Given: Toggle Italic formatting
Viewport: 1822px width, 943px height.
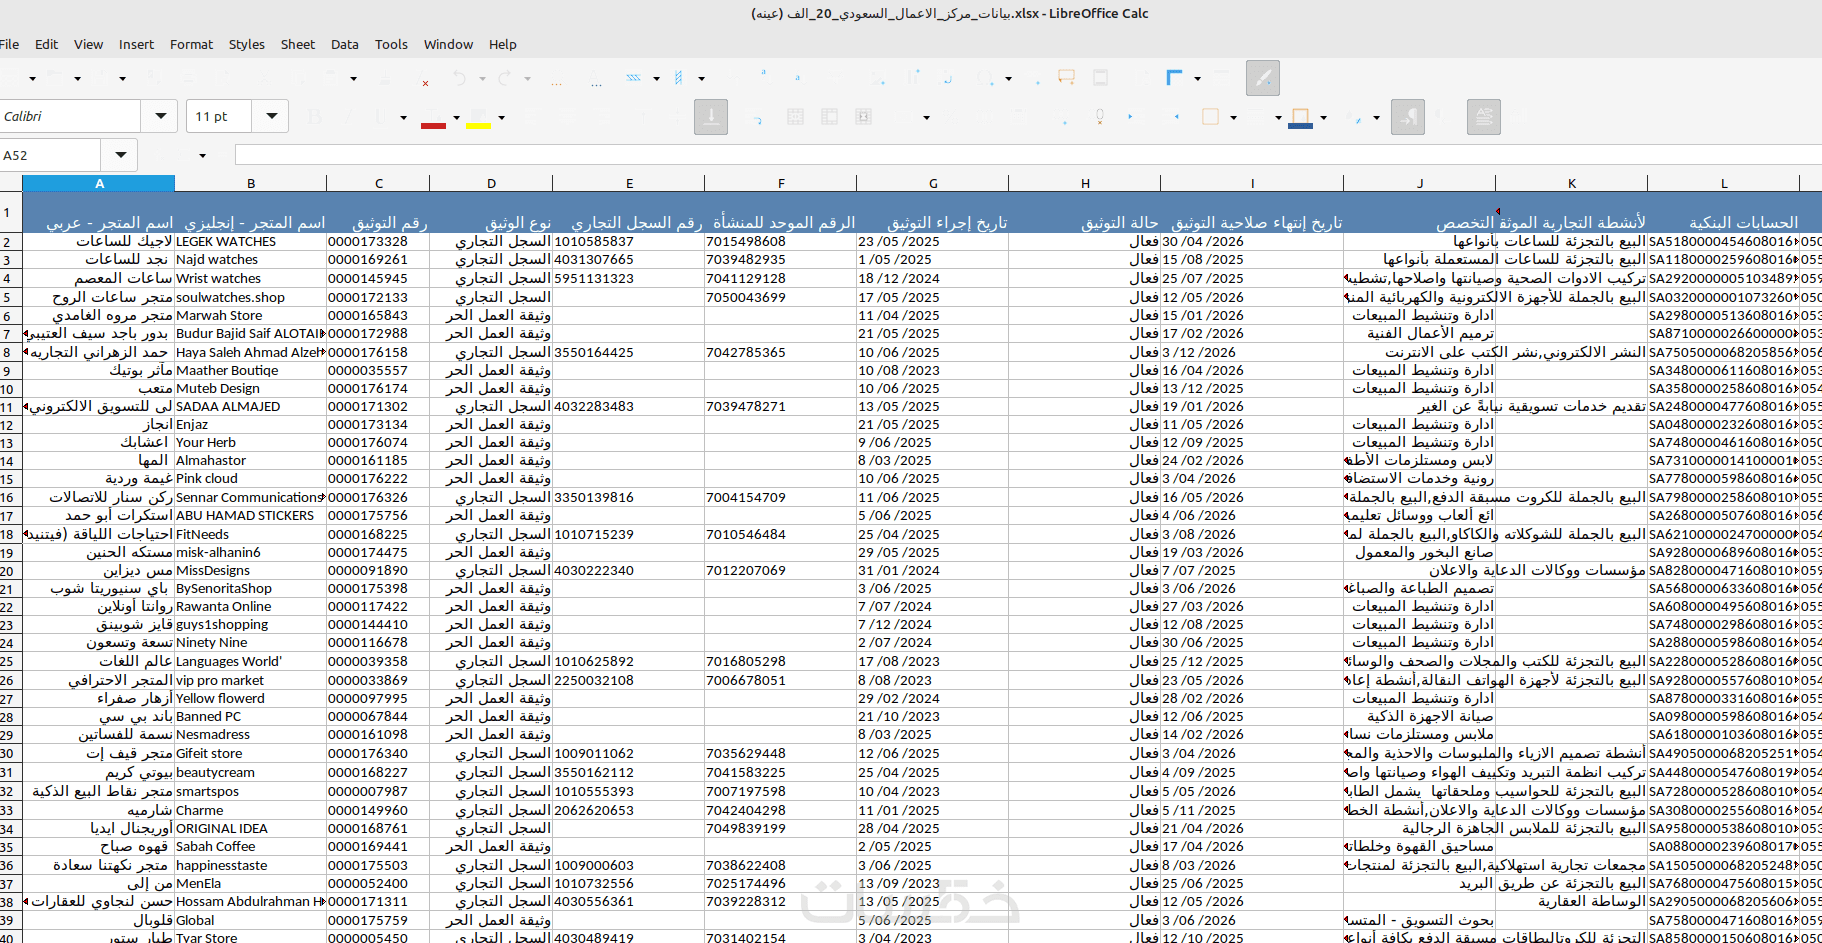Looking at the screenshot, I should [350, 117].
